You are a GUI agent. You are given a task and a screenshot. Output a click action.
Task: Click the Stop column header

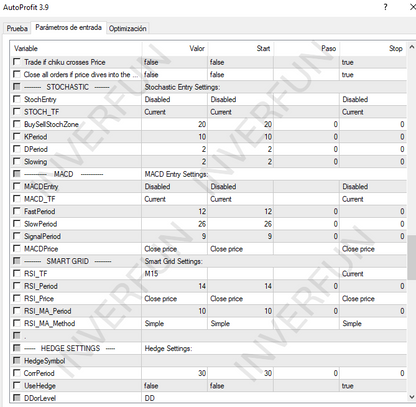point(373,49)
